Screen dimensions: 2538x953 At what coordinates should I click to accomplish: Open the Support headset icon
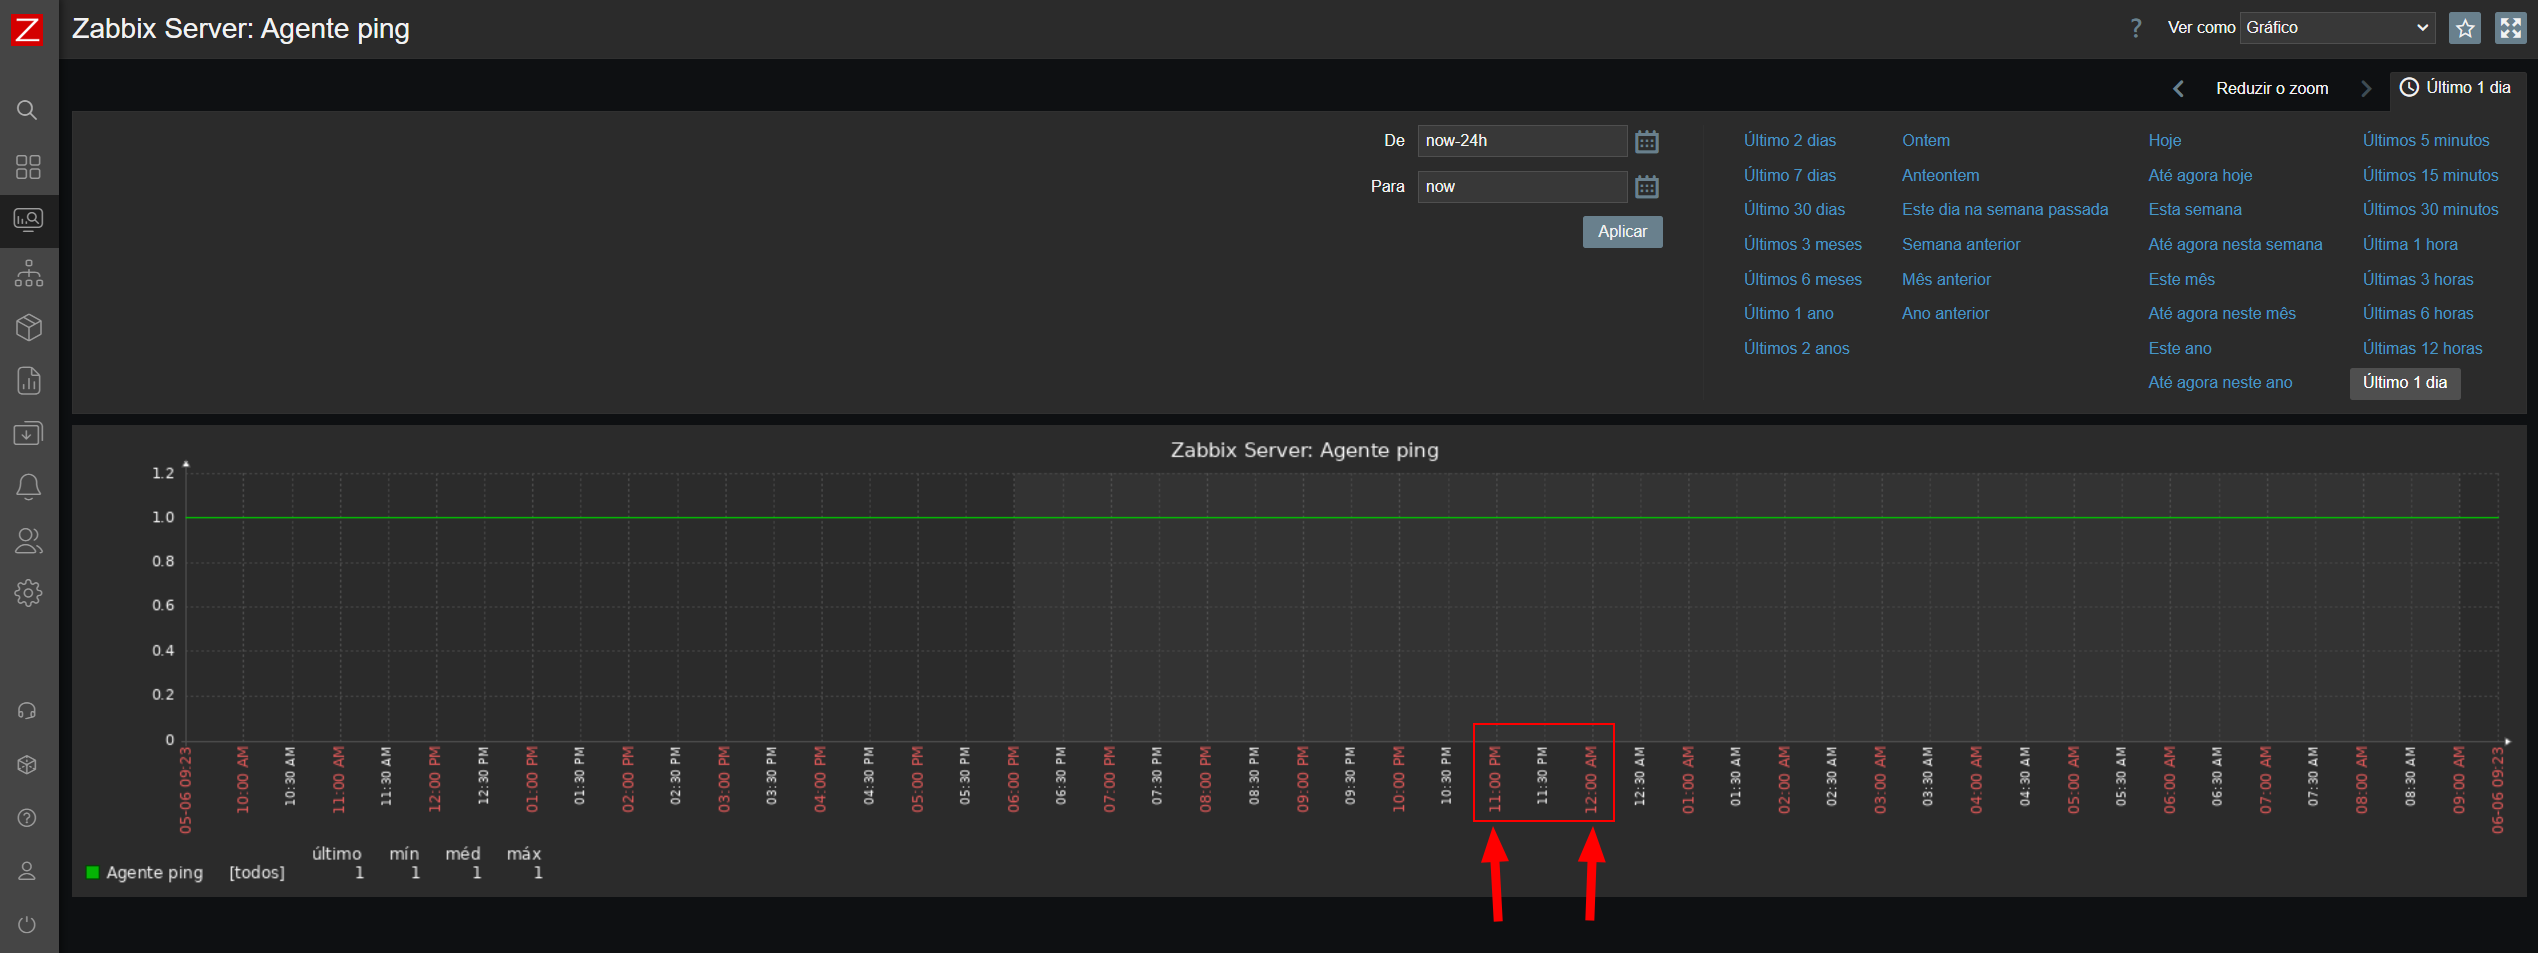(x=28, y=711)
